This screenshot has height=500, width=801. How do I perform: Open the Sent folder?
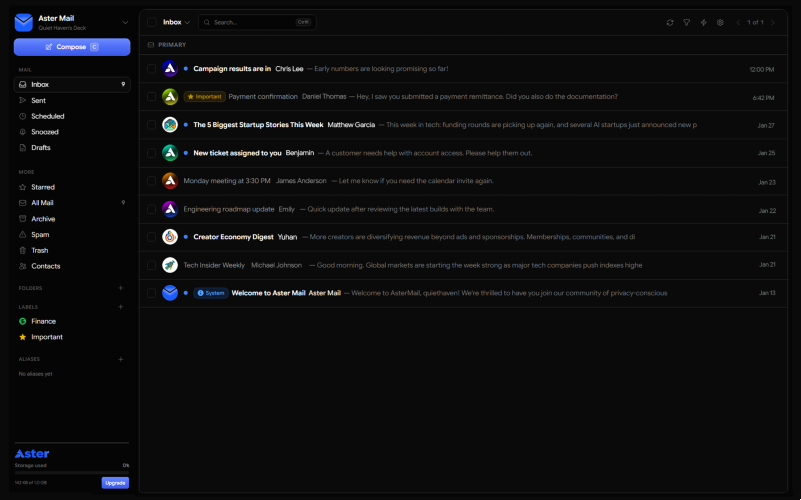coord(72,101)
